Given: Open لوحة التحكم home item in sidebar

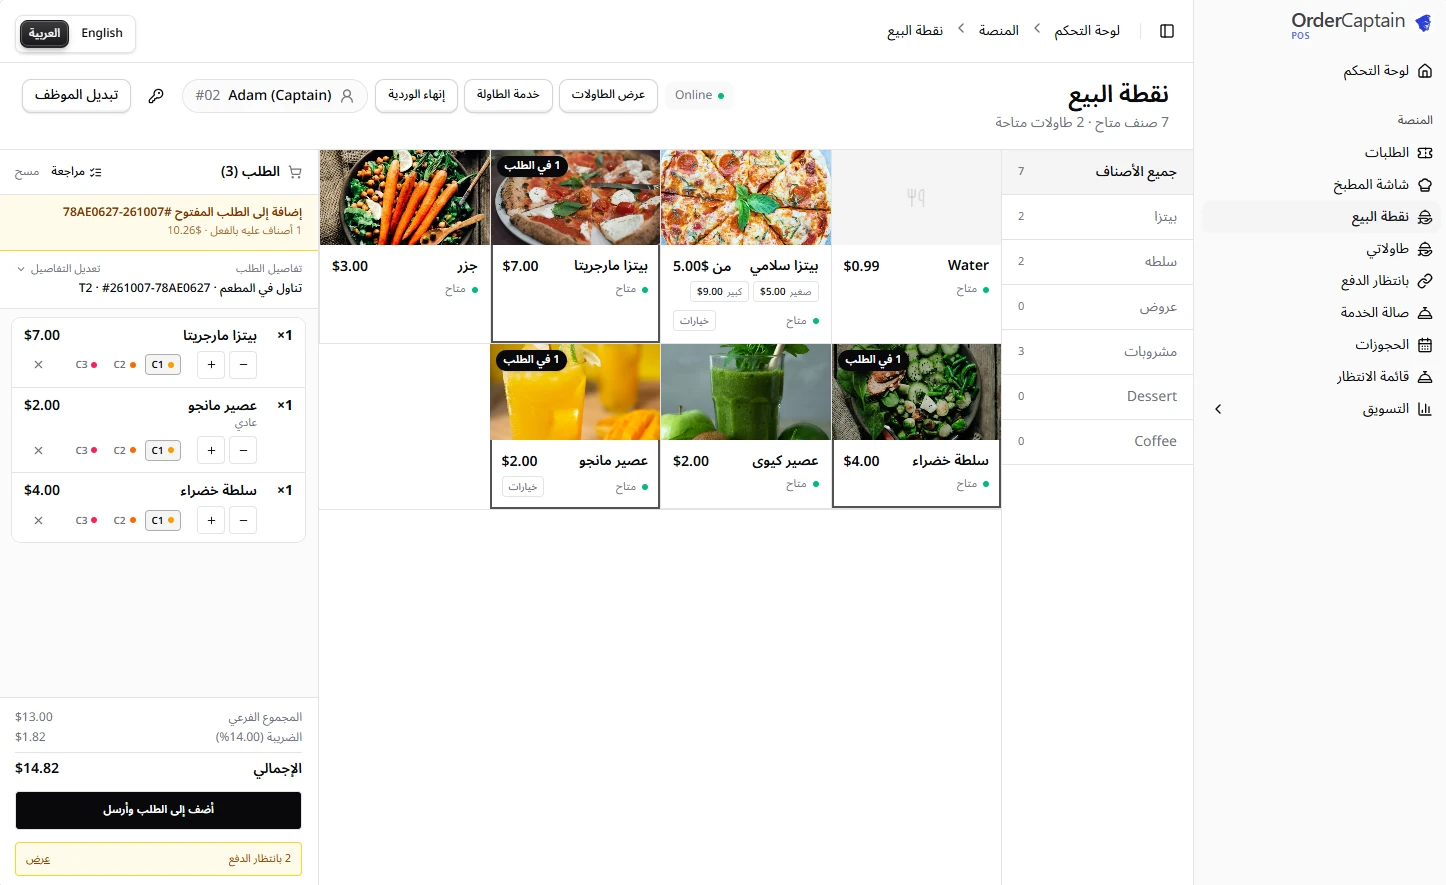Looking at the screenshot, I should click(x=1388, y=71).
